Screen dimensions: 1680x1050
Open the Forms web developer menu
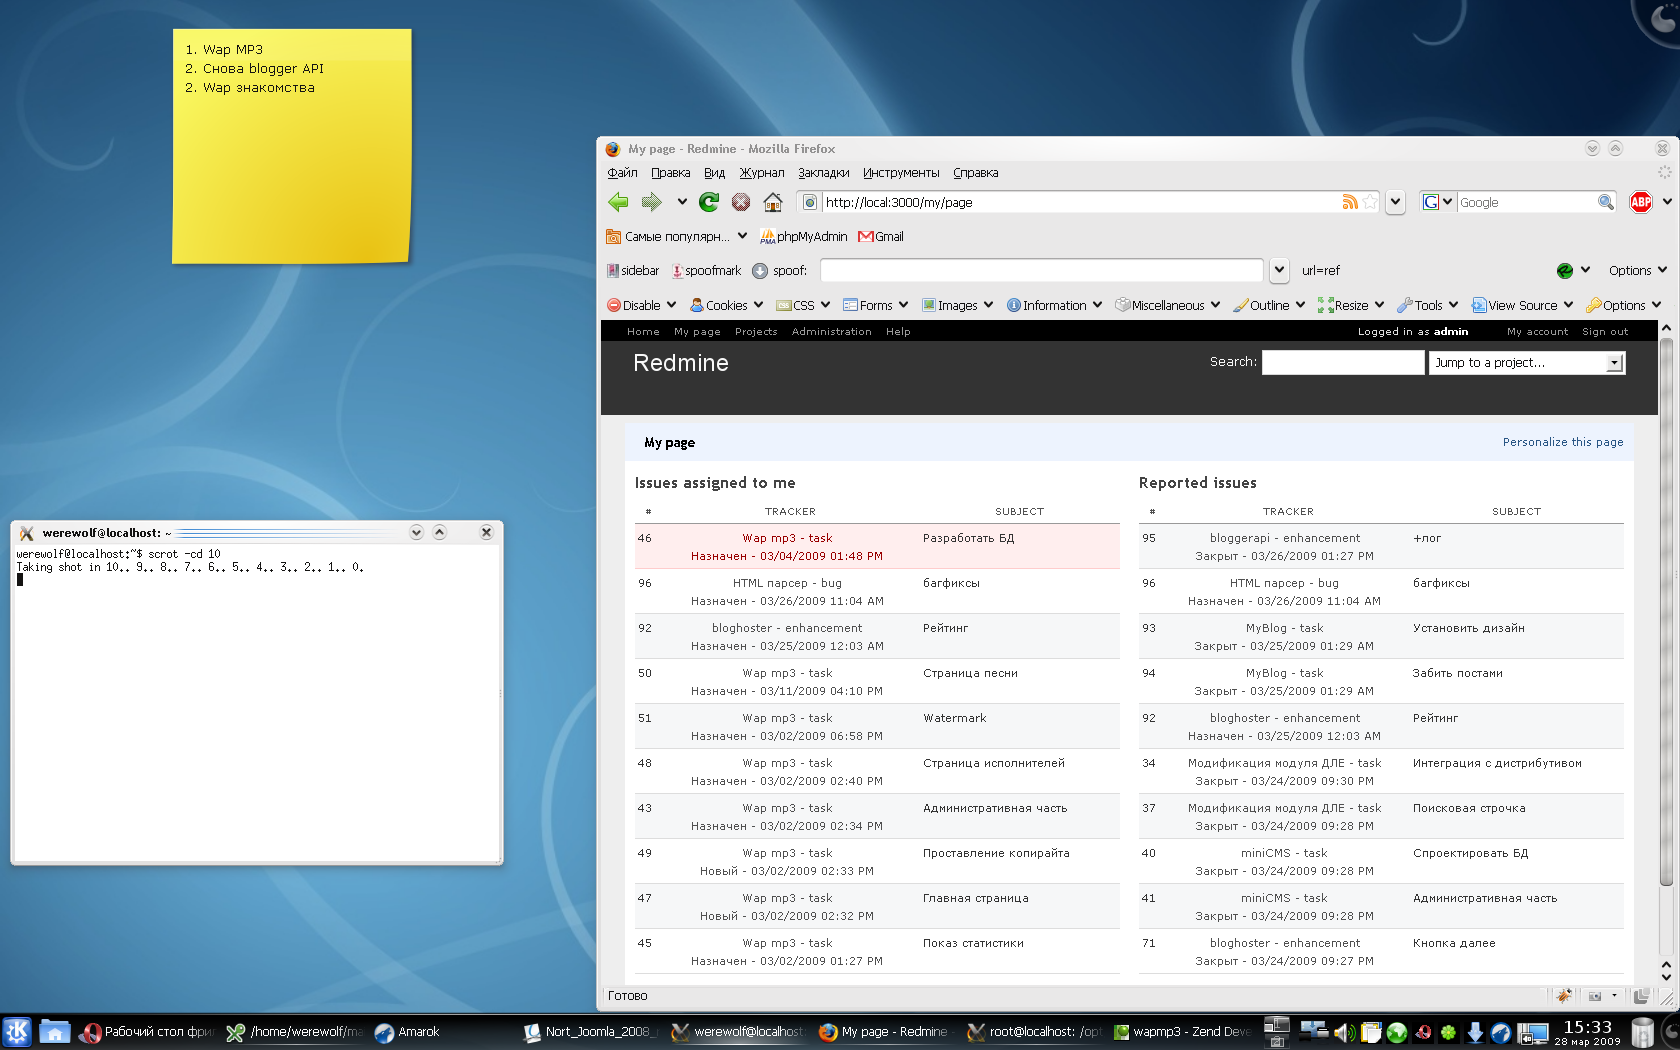pyautogui.click(x=876, y=305)
